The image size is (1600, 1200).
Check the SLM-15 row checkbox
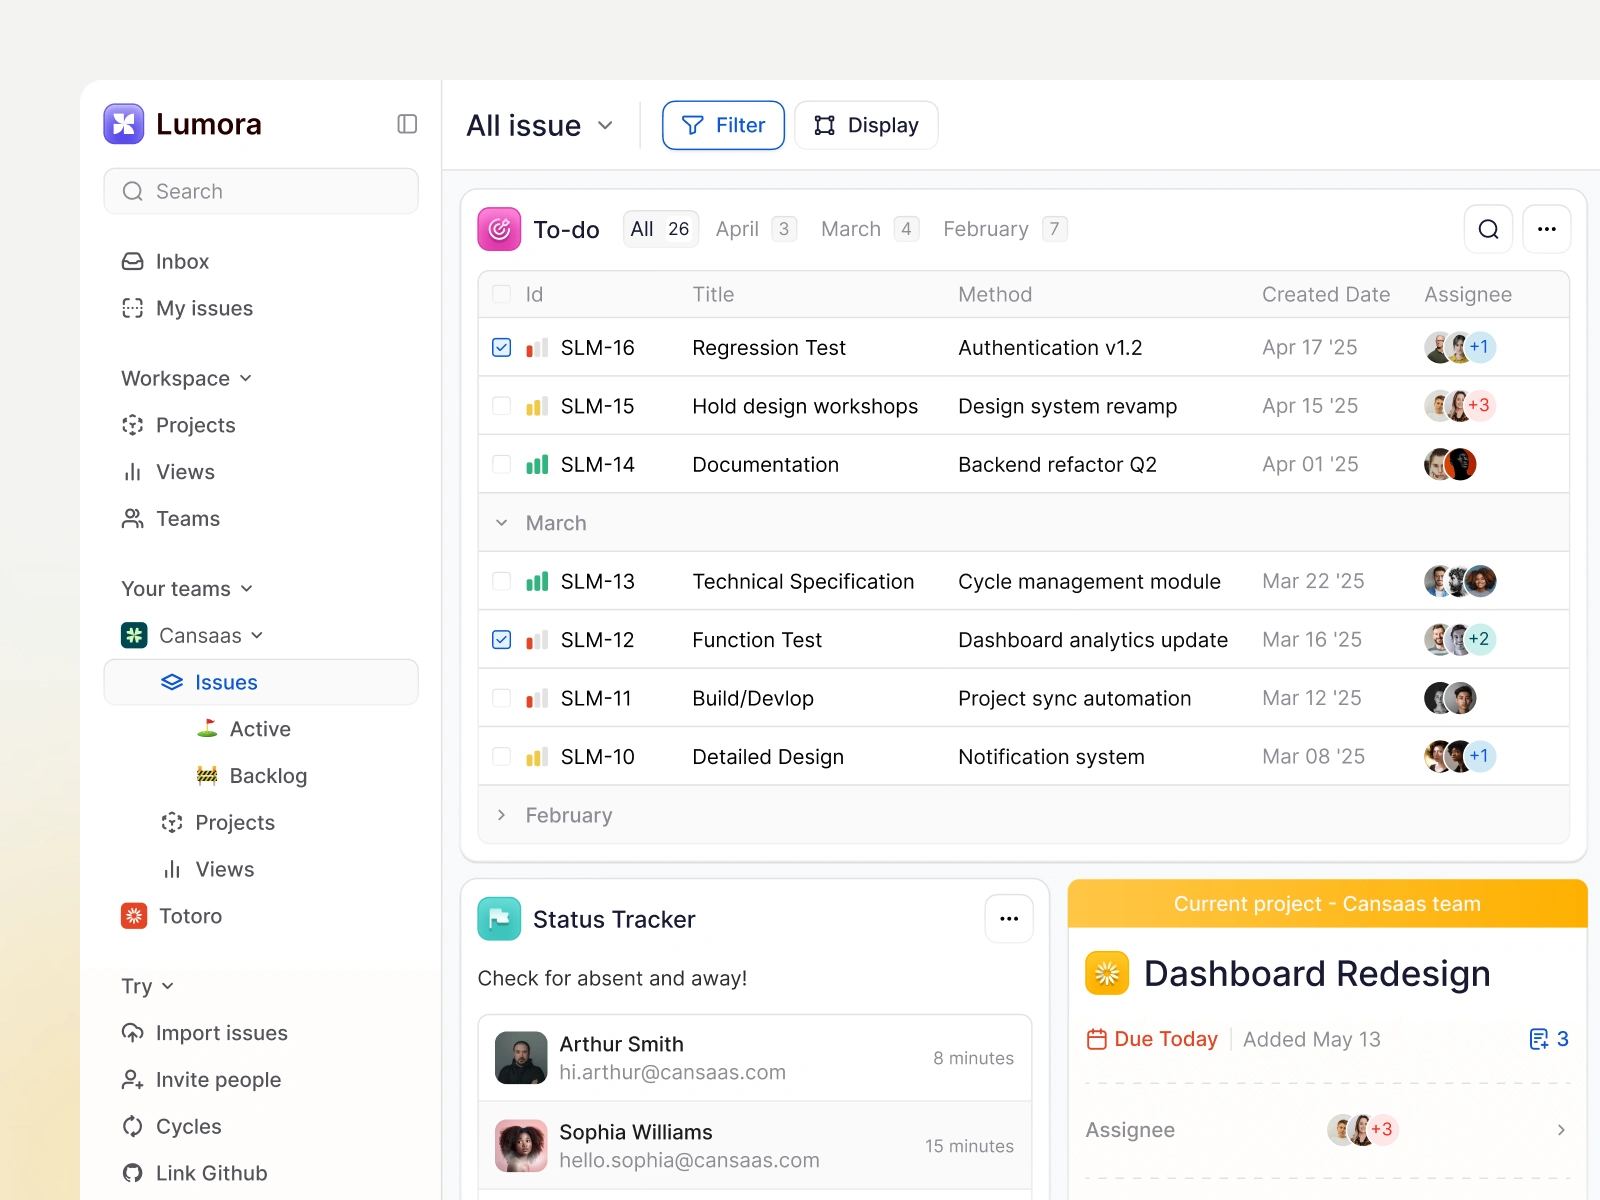pyautogui.click(x=502, y=406)
